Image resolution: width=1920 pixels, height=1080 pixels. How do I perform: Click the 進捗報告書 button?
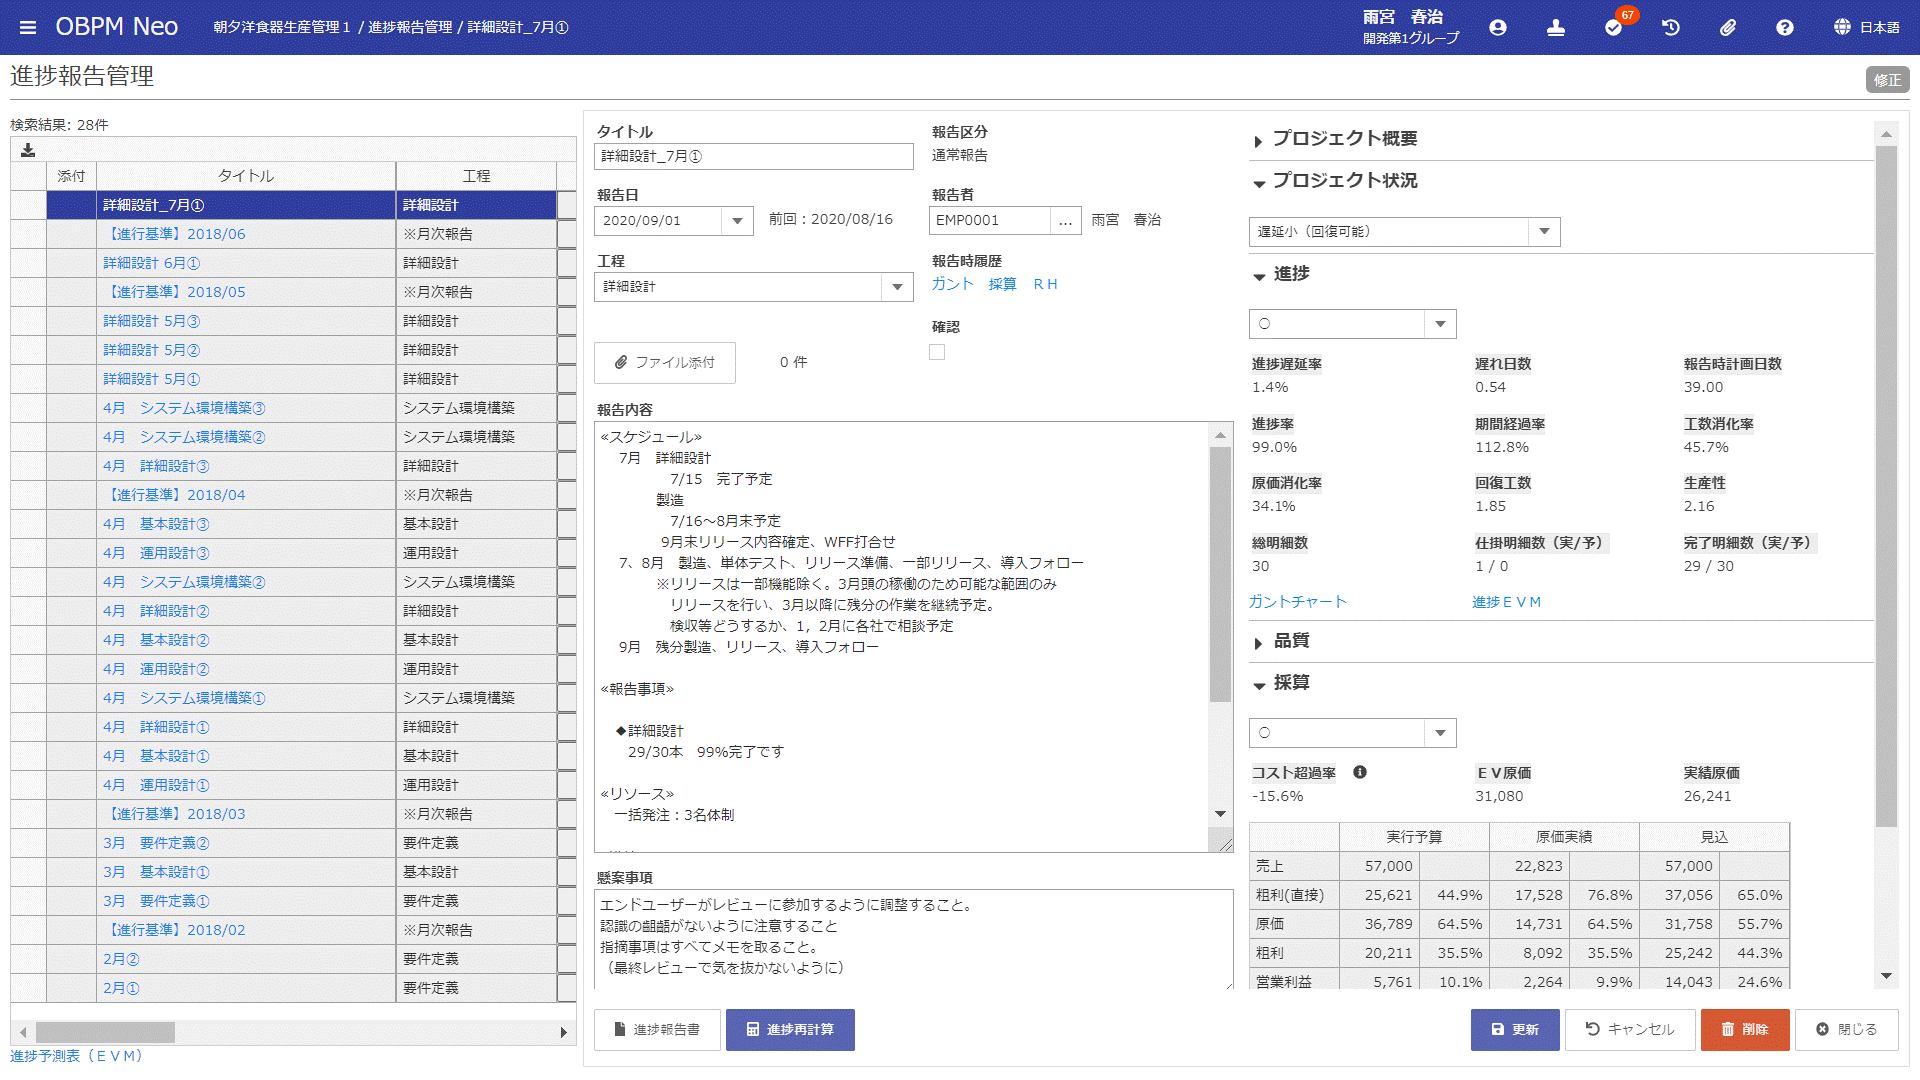[x=657, y=1030]
